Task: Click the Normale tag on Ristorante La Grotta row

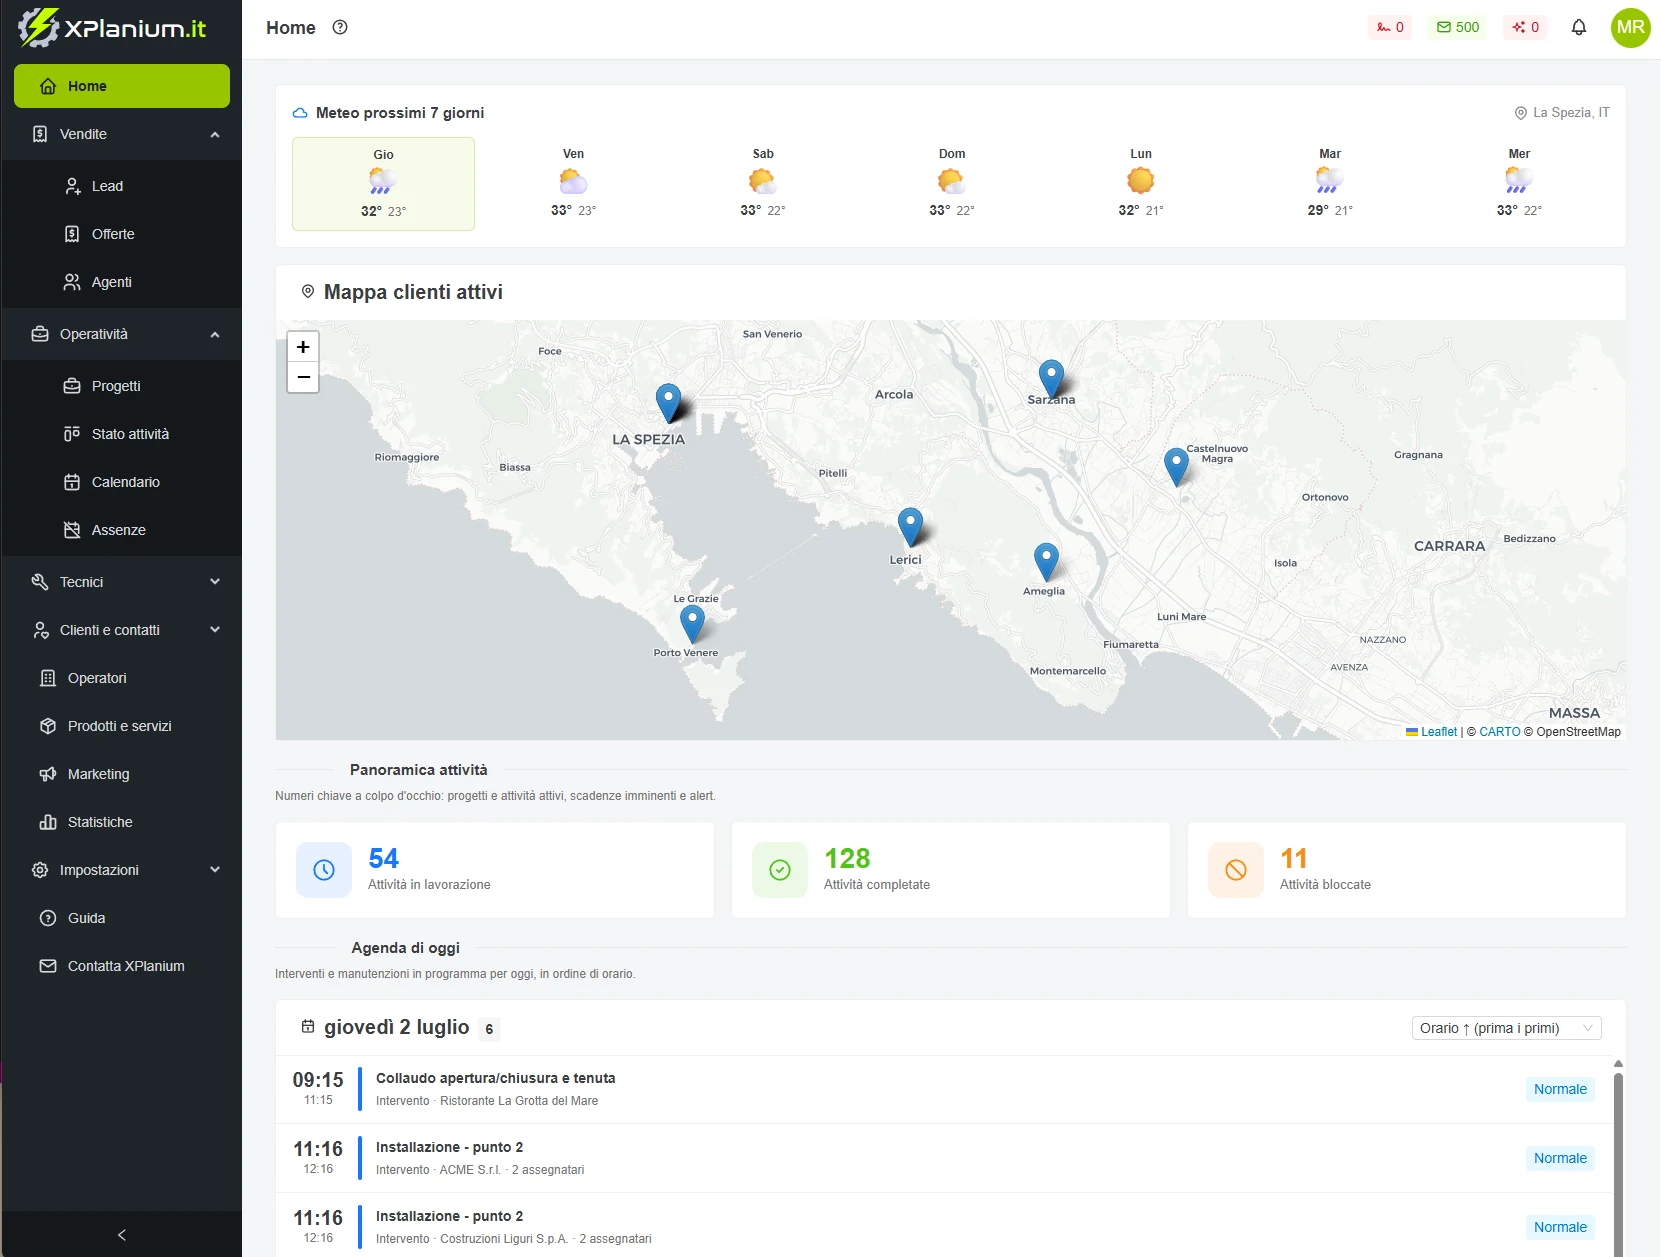Action: click(x=1560, y=1089)
